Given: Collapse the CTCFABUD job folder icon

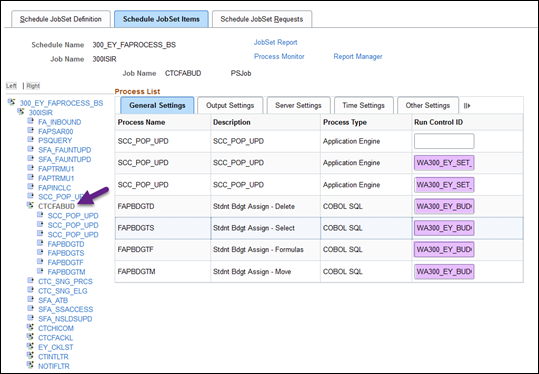Looking at the screenshot, I should click(x=31, y=206).
